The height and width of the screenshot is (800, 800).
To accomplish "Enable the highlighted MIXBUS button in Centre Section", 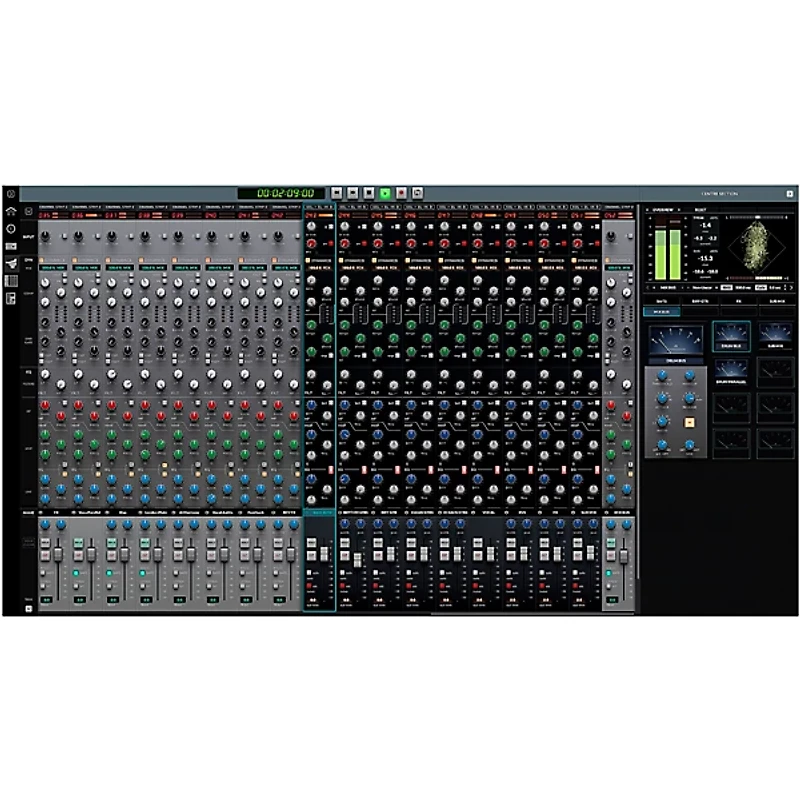I will coord(661,311).
